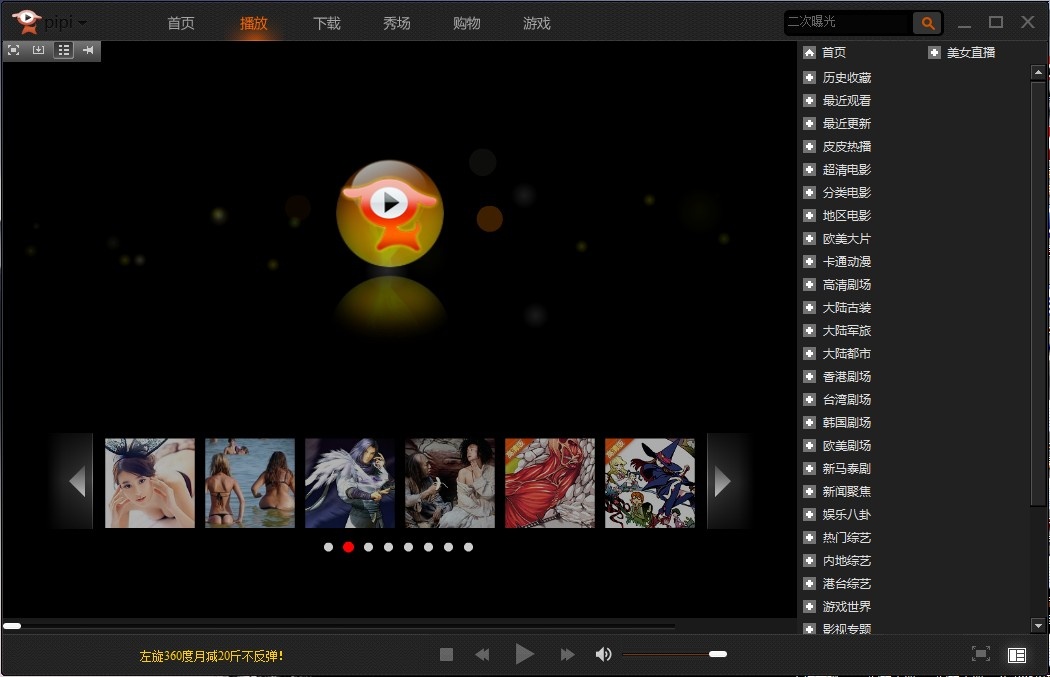Toggle the playlist view icon in top-left toolbar

(63, 50)
